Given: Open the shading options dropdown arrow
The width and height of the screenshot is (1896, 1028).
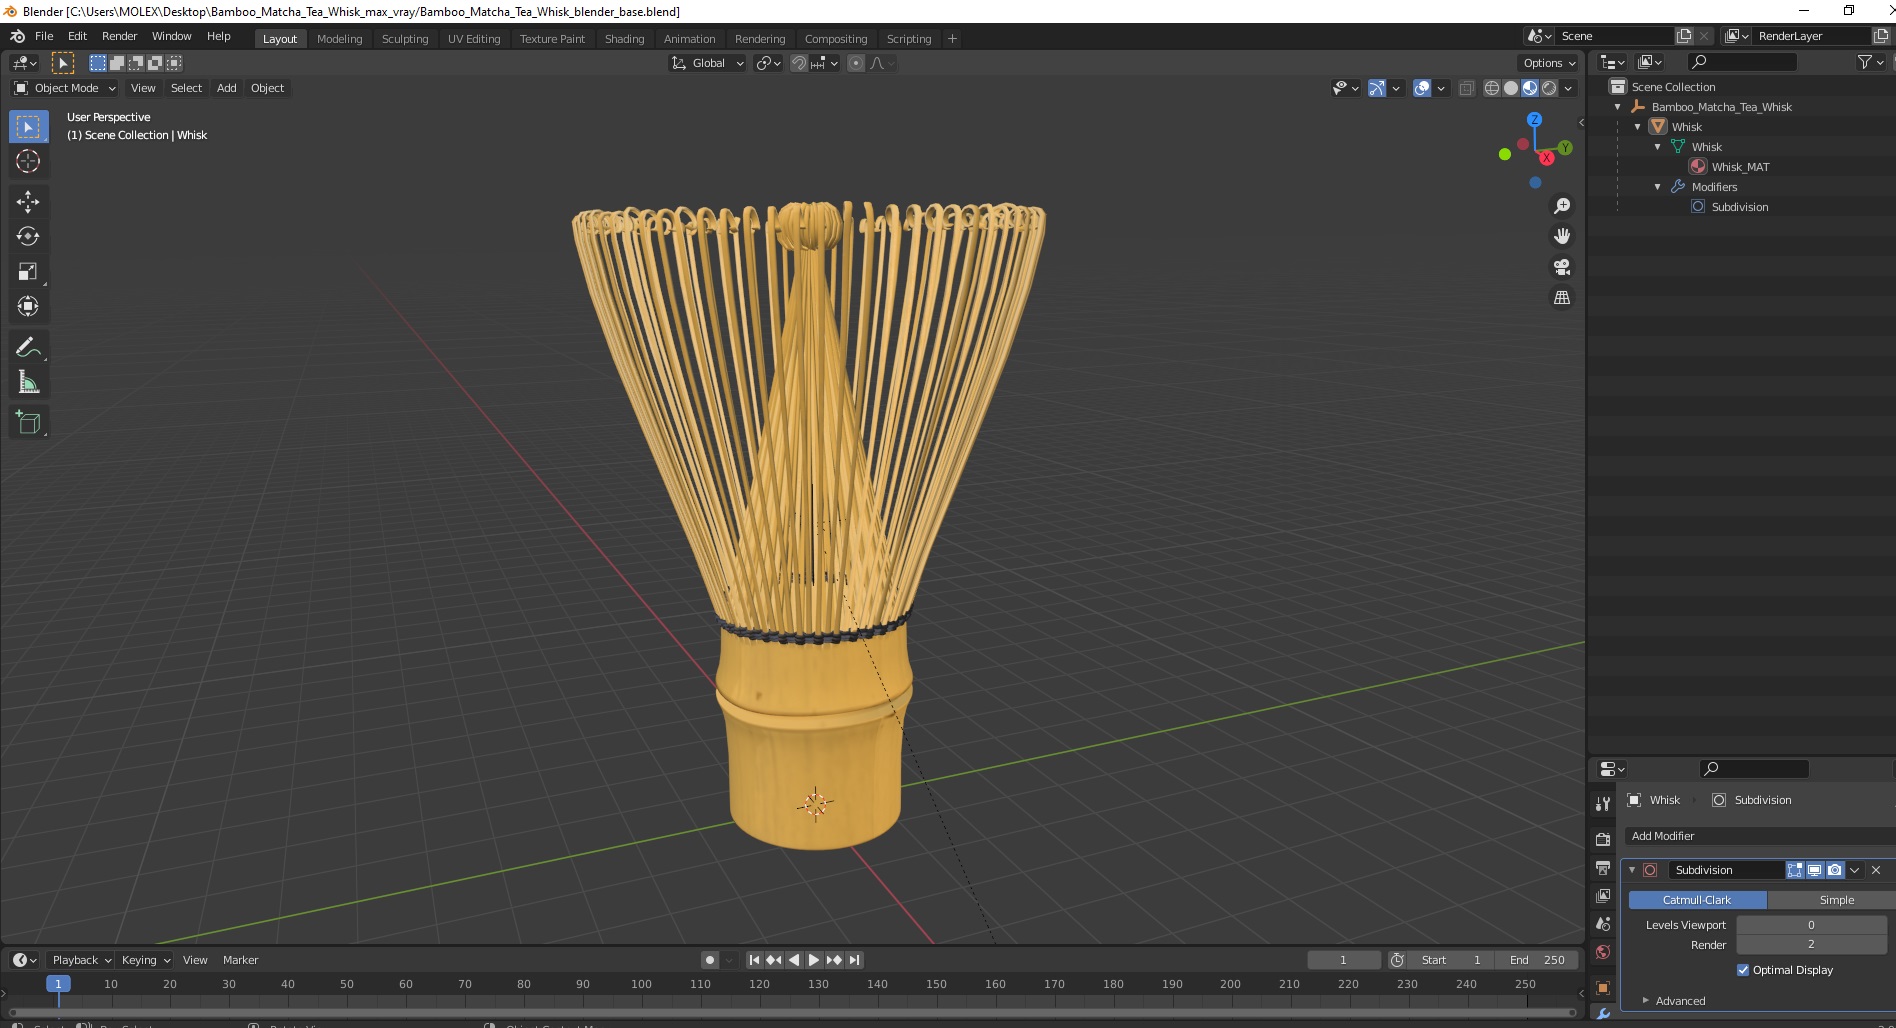Looking at the screenshot, I should tap(1568, 88).
